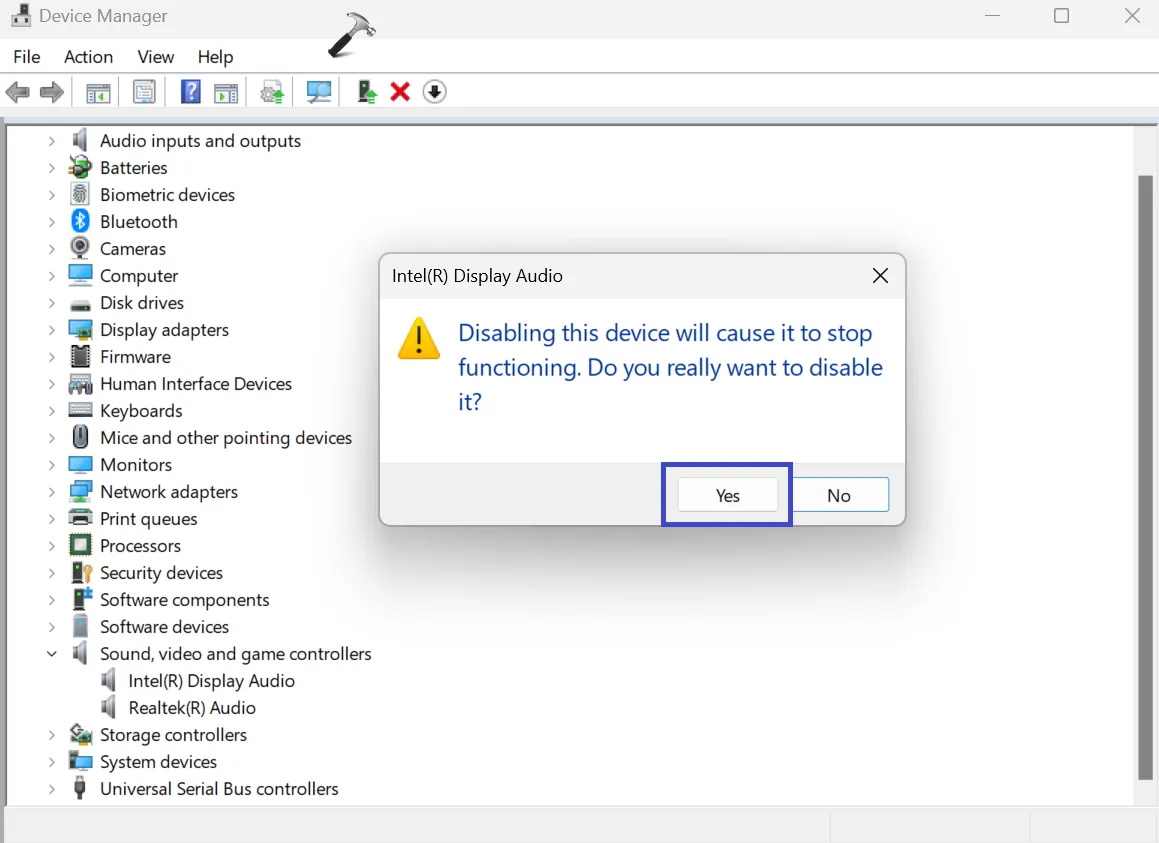The width and height of the screenshot is (1159, 843).
Task: Open the Help menu
Action: [x=215, y=57]
